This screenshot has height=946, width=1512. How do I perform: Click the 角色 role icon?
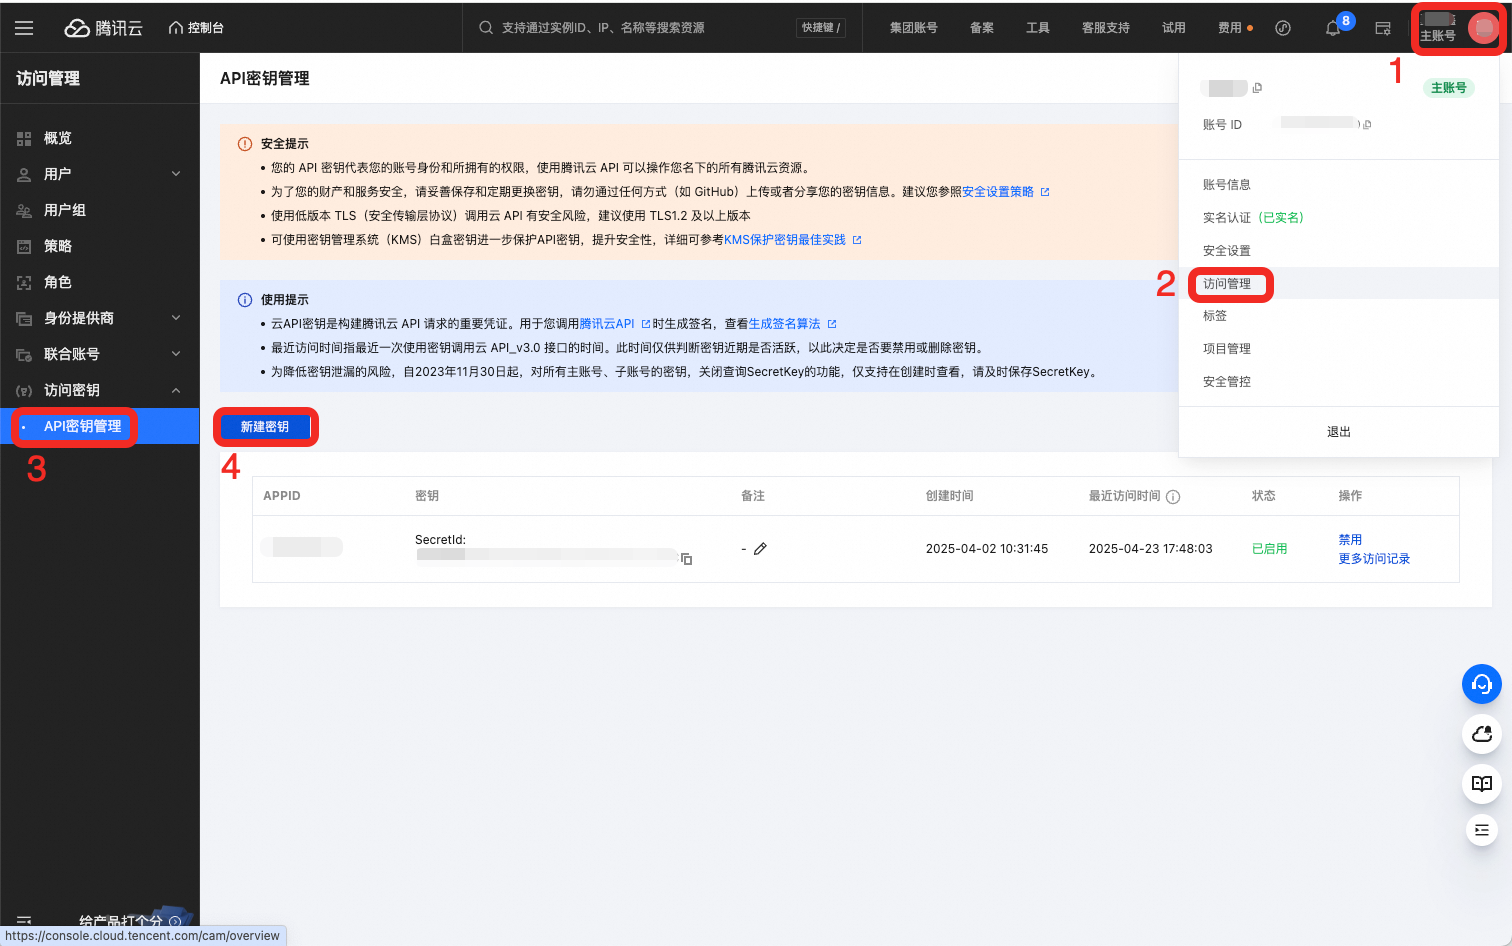[24, 282]
